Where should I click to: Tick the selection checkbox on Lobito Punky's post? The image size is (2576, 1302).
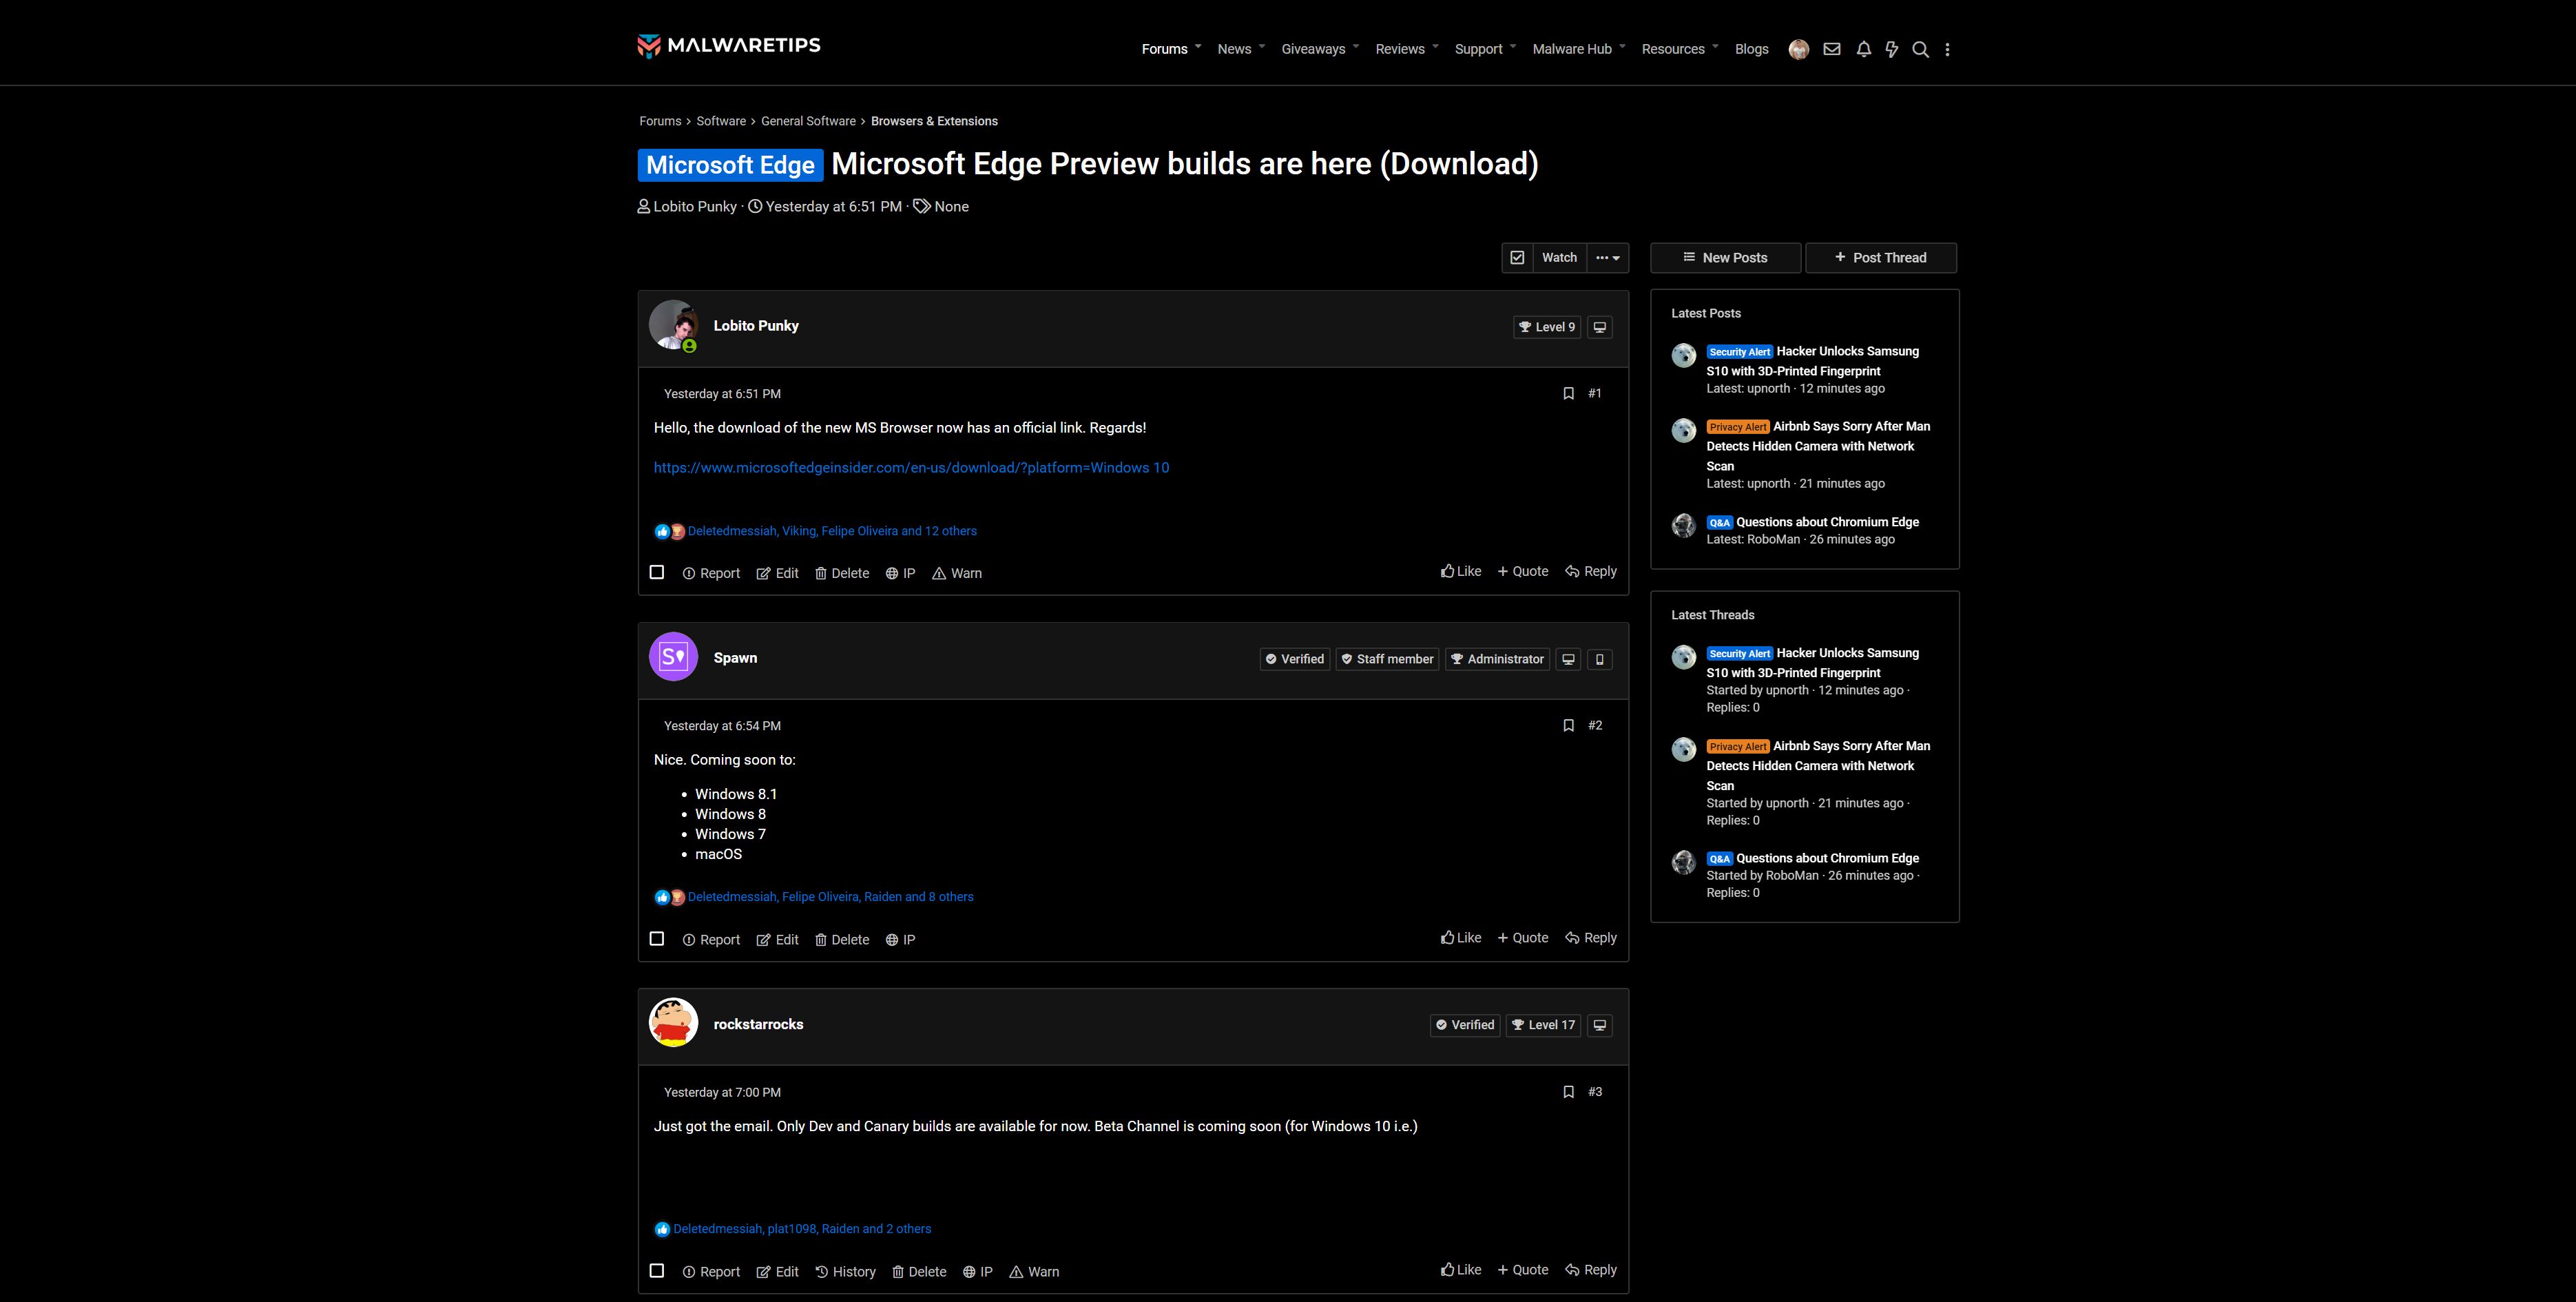point(657,572)
